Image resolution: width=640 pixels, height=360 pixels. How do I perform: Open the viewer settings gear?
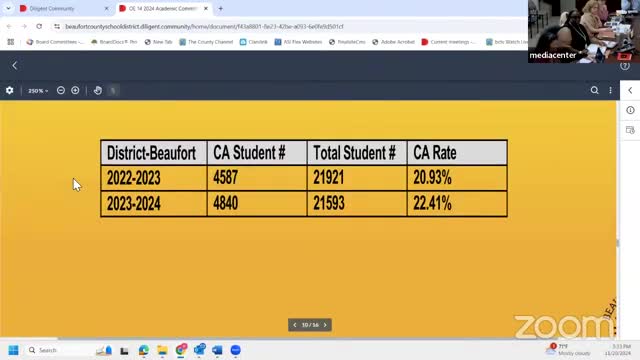9,91
